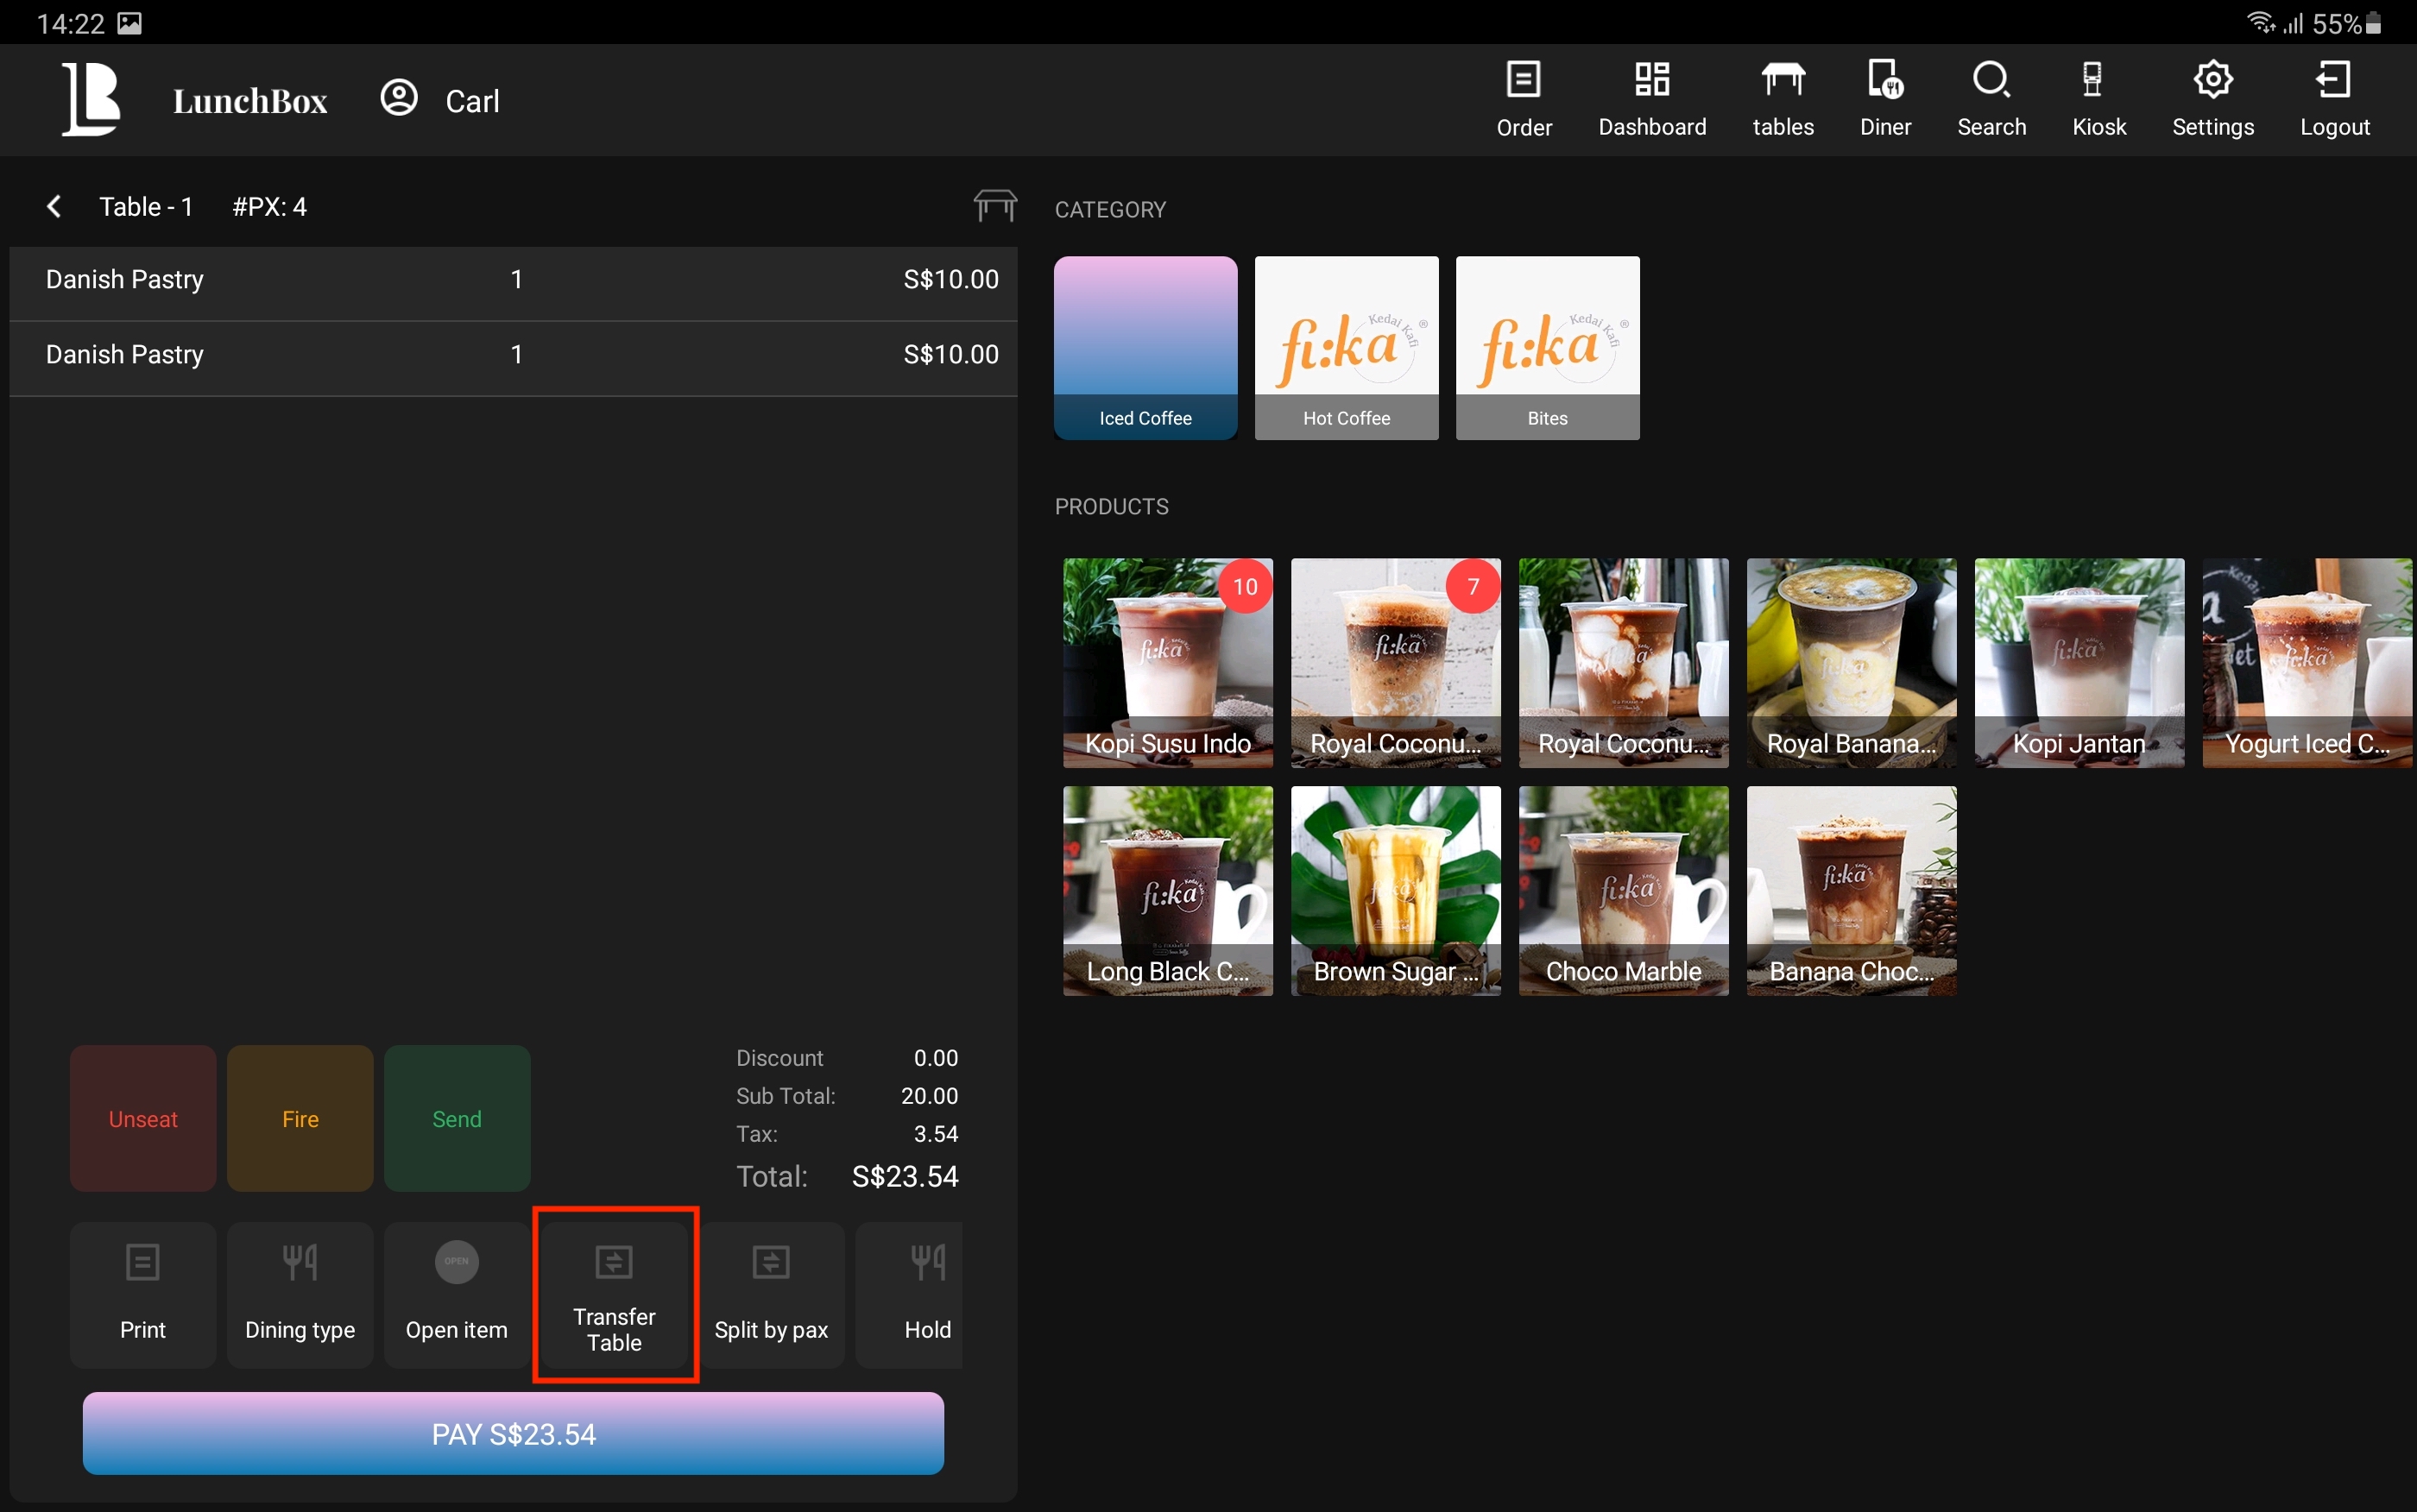Image resolution: width=2417 pixels, height=1512 pixels.
Task: Add Kopi Susu Indo product
Action: coord(1166,662)
